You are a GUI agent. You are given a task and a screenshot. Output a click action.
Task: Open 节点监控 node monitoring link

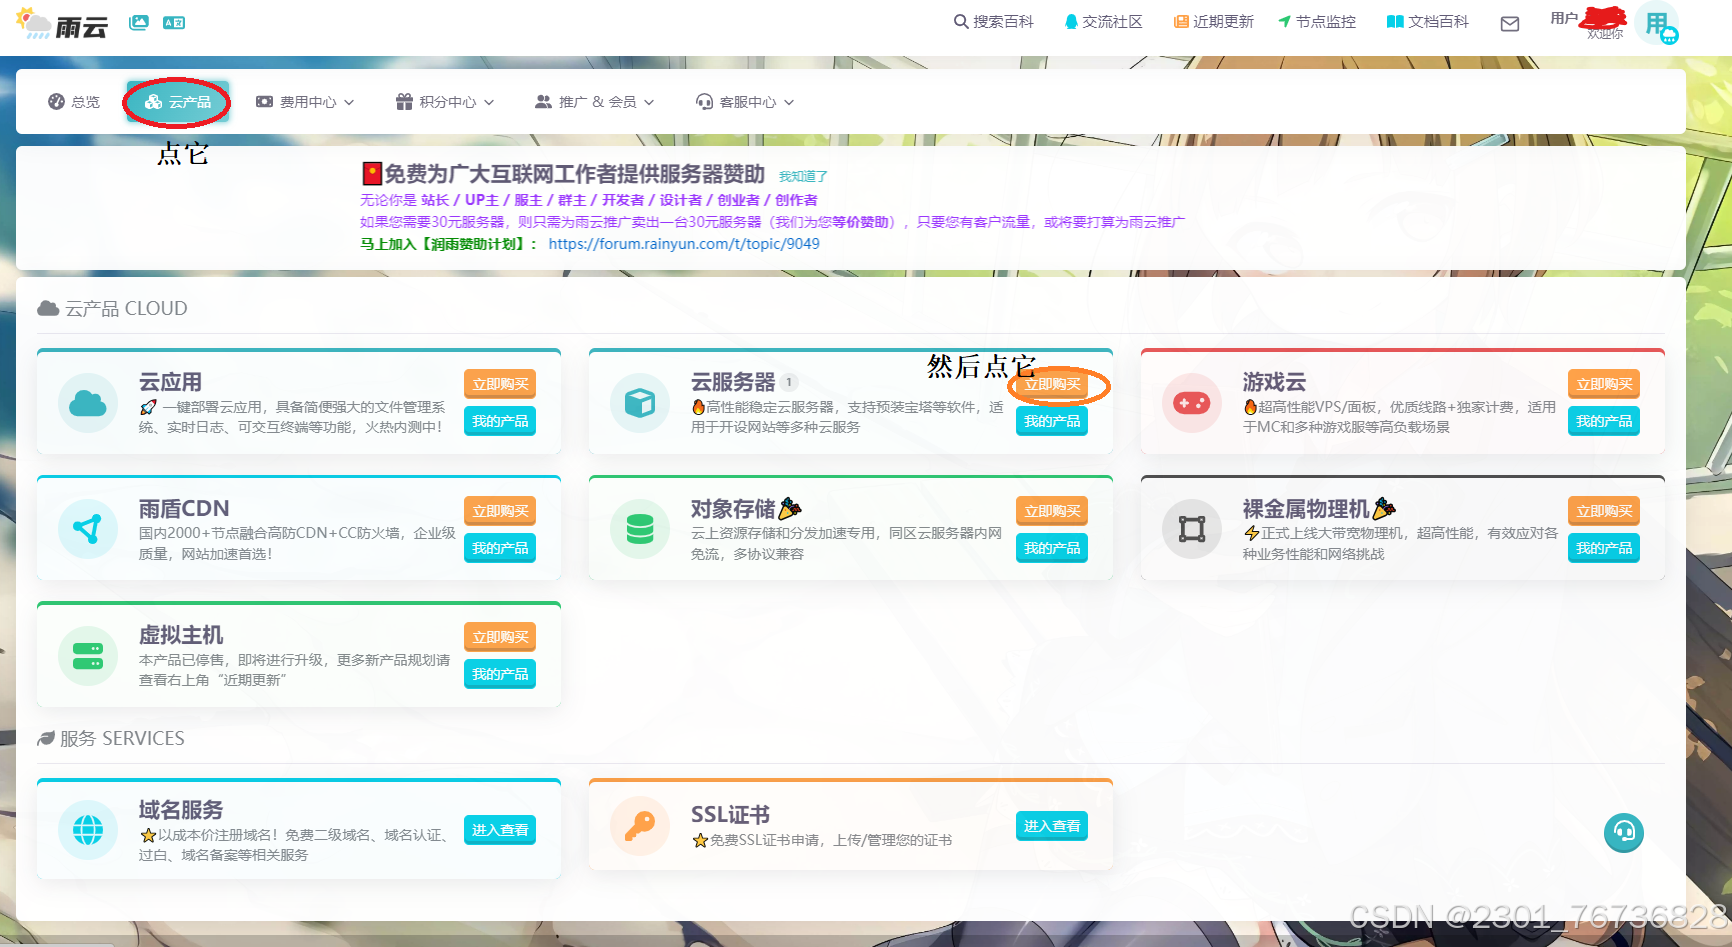[x=1317, y=22]
